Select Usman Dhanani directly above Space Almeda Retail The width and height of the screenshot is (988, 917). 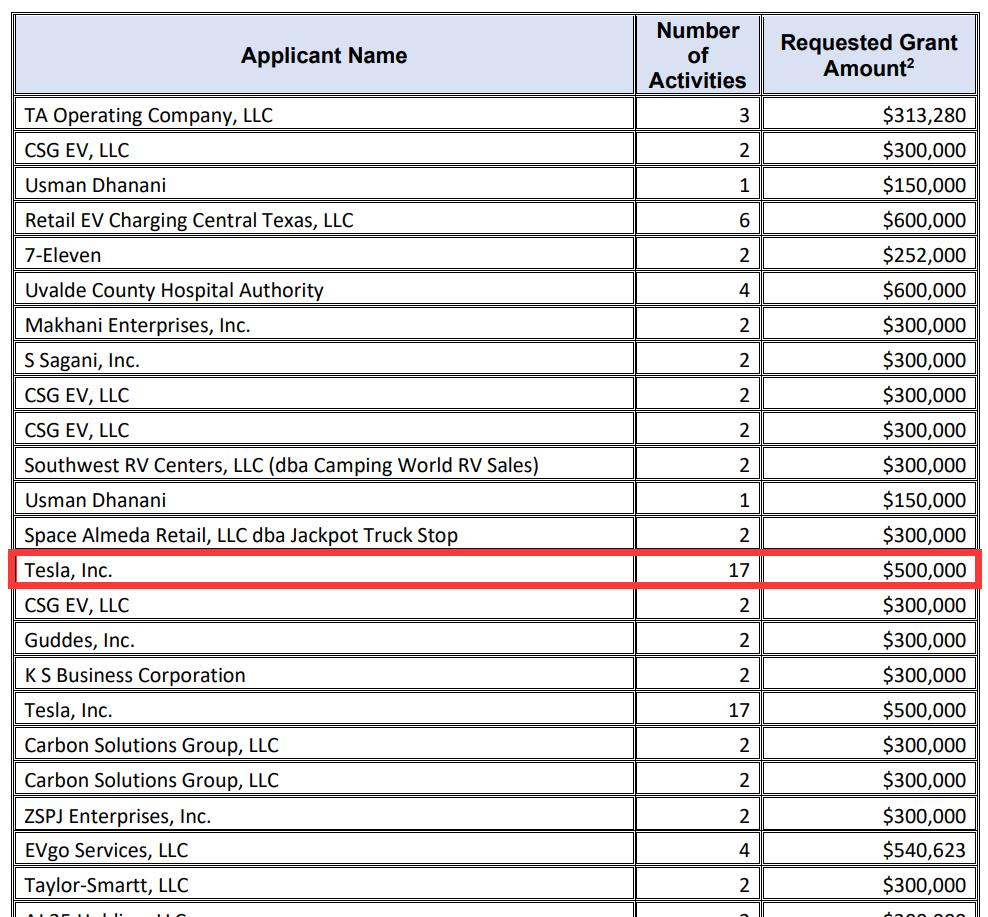[x=324, y=500]
